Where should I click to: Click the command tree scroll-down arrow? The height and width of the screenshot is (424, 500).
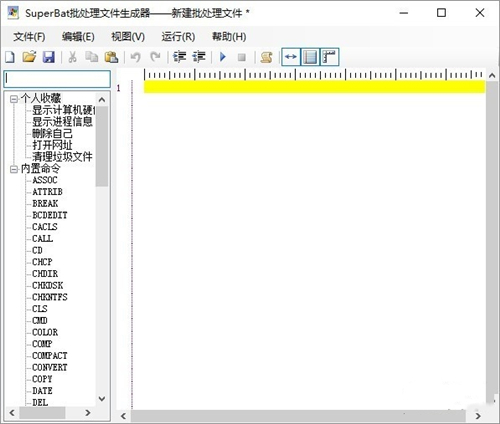102,399
